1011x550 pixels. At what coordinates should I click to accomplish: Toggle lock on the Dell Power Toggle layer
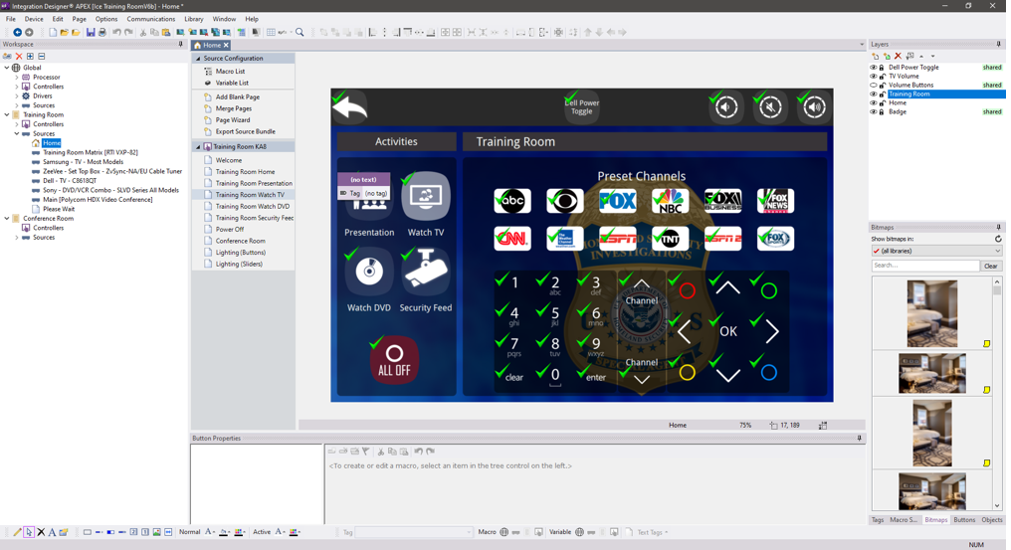coord(882,67)
